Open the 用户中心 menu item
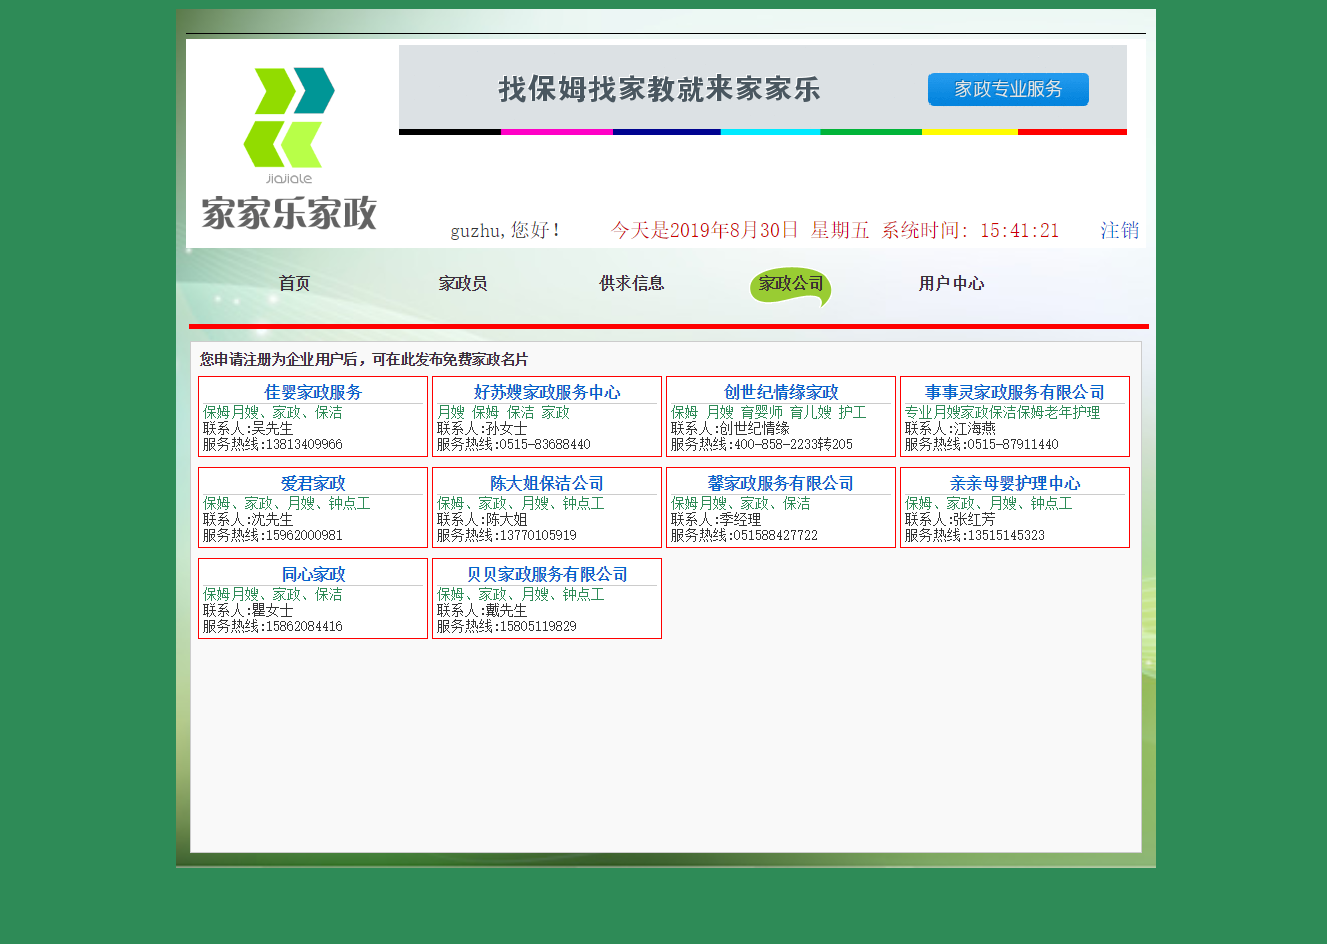1327x944 pixels. pos(950,283)
